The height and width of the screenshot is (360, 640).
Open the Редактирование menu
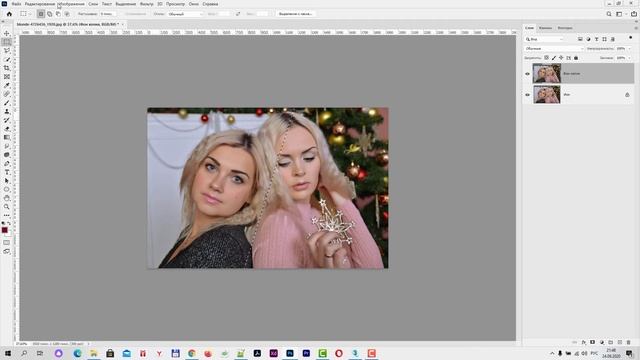[40, 4]
